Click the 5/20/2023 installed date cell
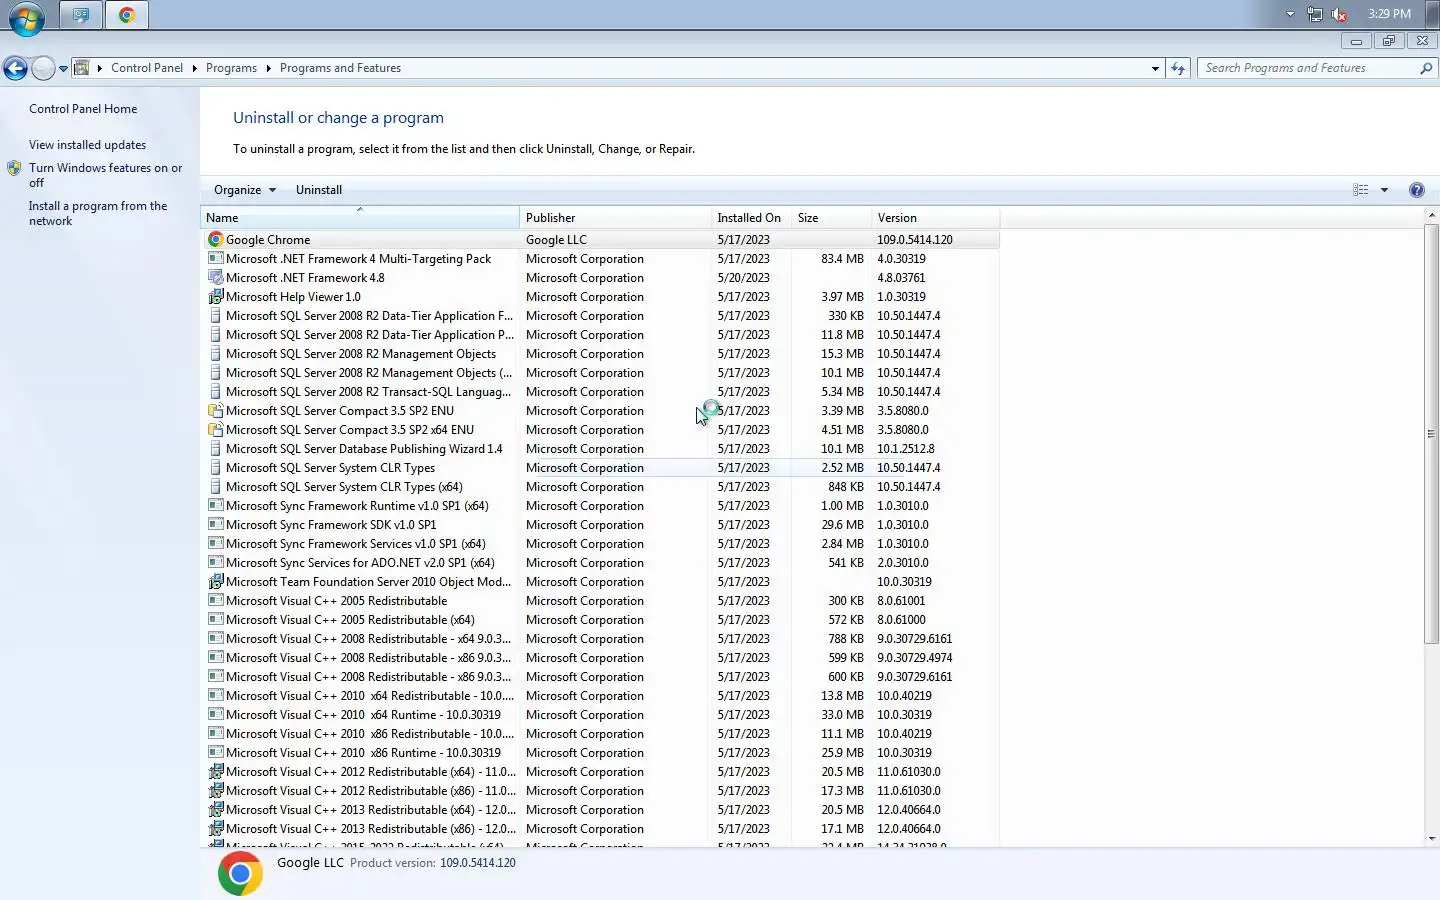The image size is (1440, 900). click(x=743, y=278)
